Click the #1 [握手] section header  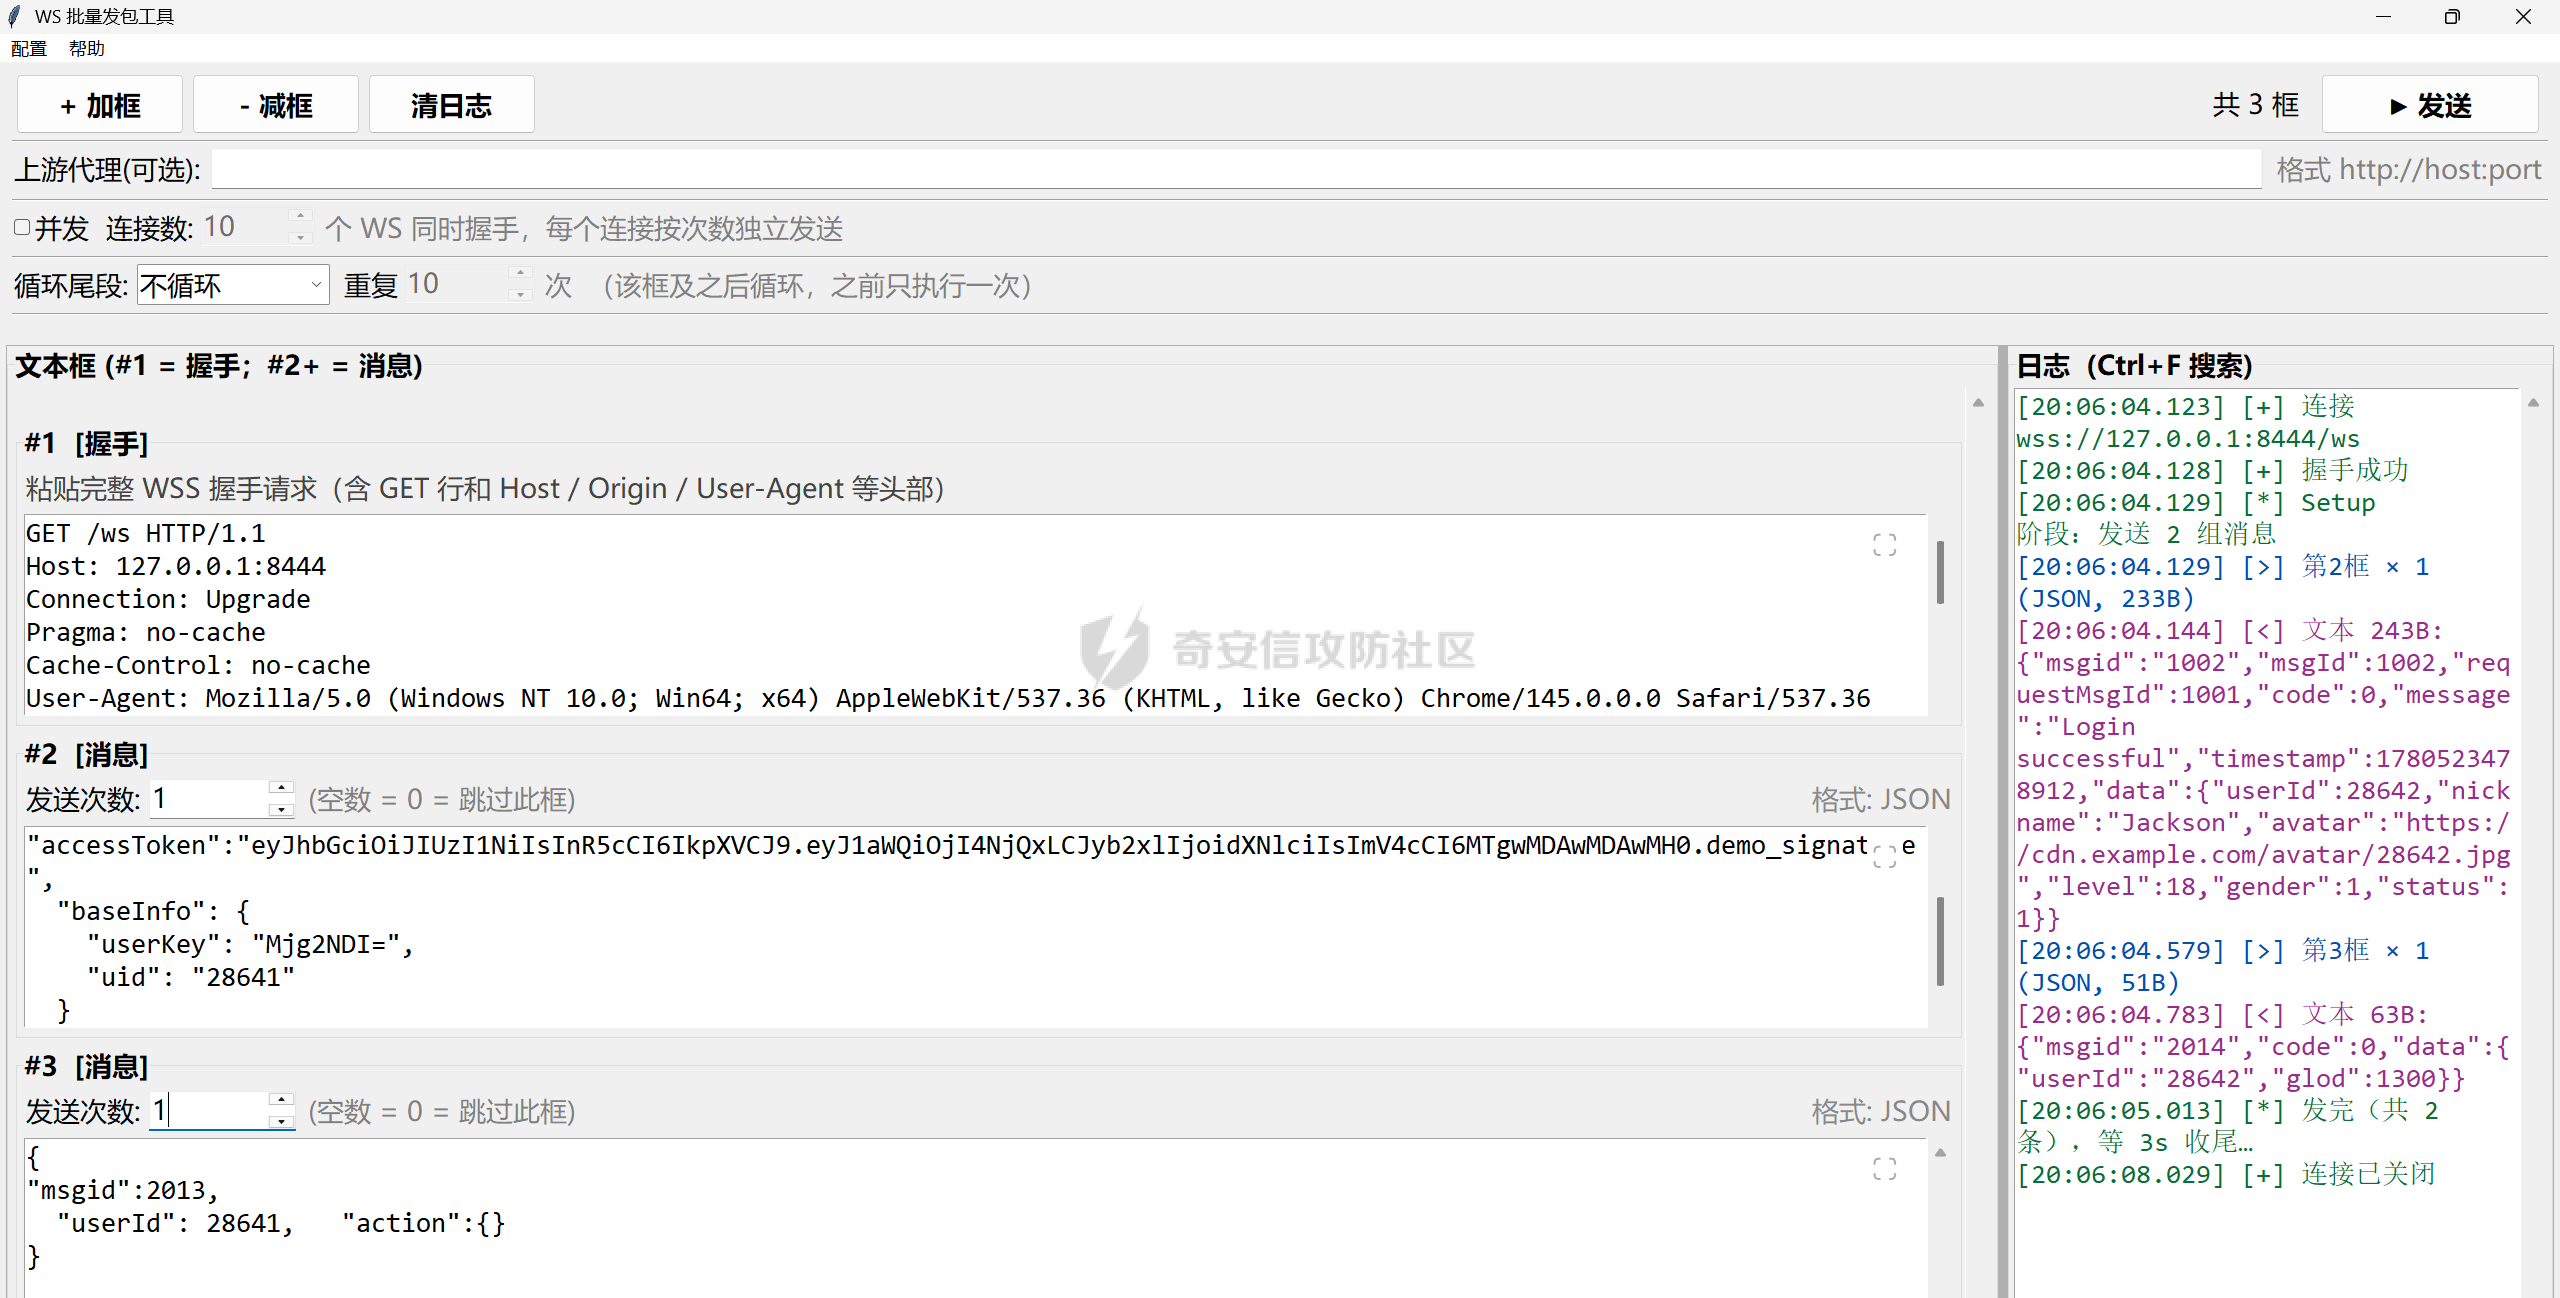coord(86,443)
